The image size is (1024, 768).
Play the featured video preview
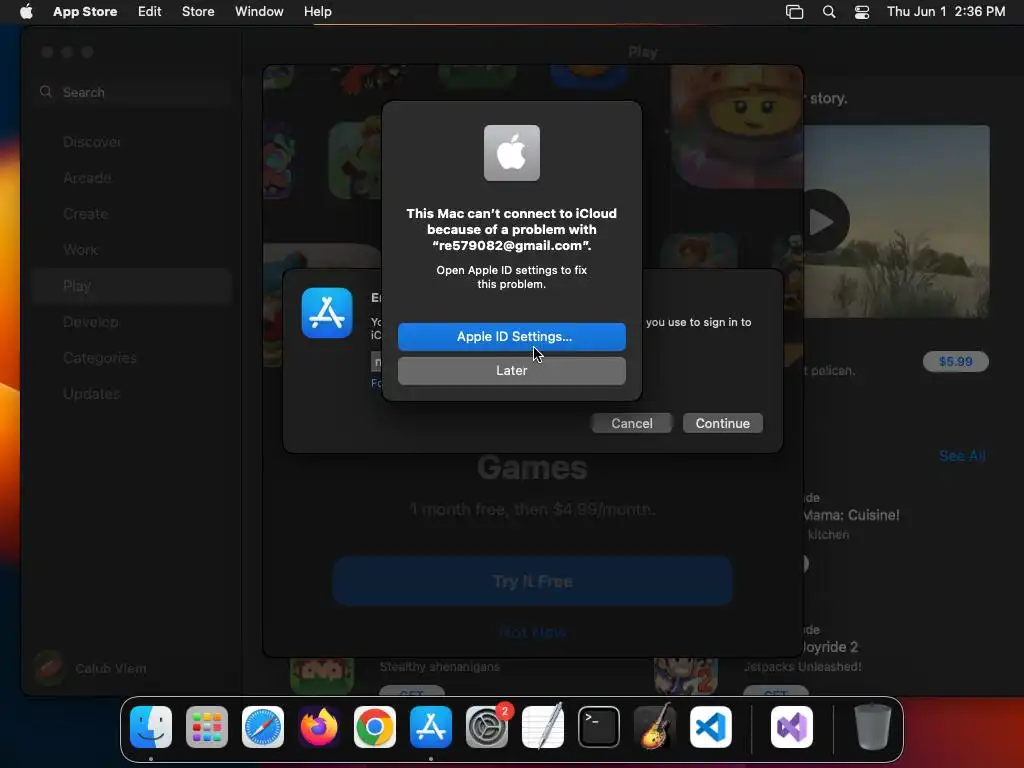(x=823, y=221)
